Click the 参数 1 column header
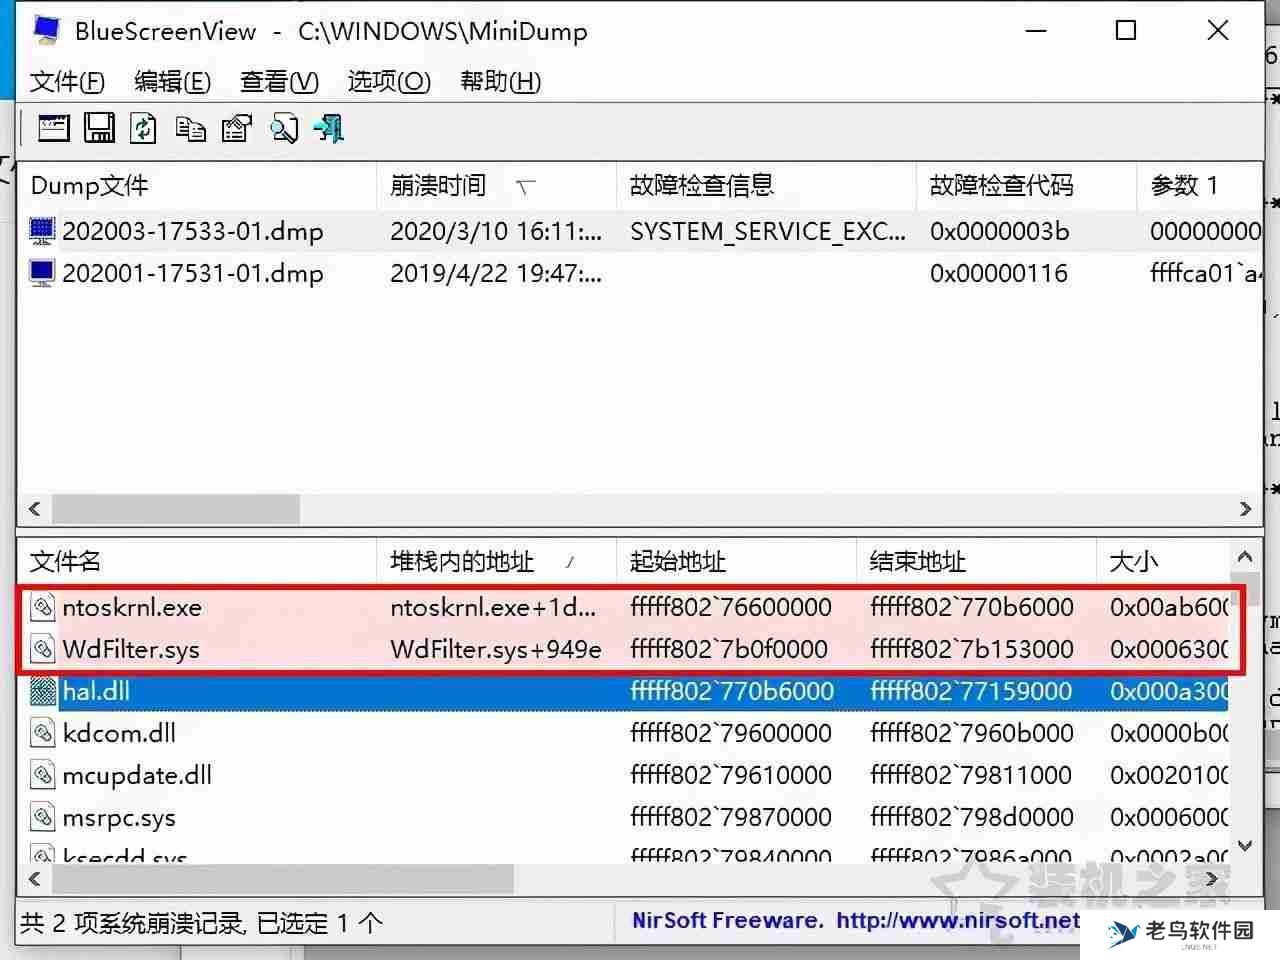Image resolution: width=1280 pixels, height=960 pixels. (x=1200, y=186)
